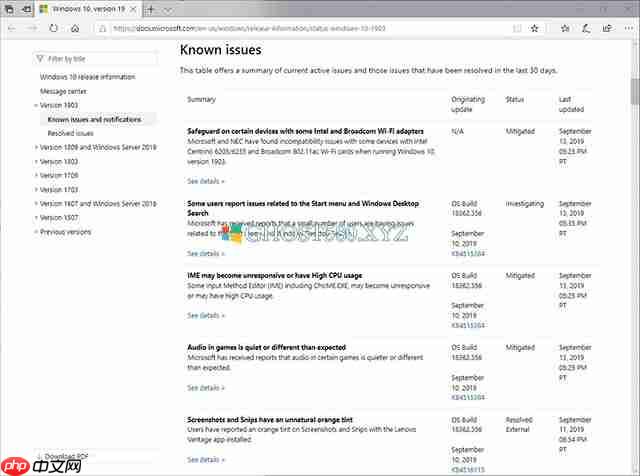Click the Resolved External status cell

coord(519,424)
